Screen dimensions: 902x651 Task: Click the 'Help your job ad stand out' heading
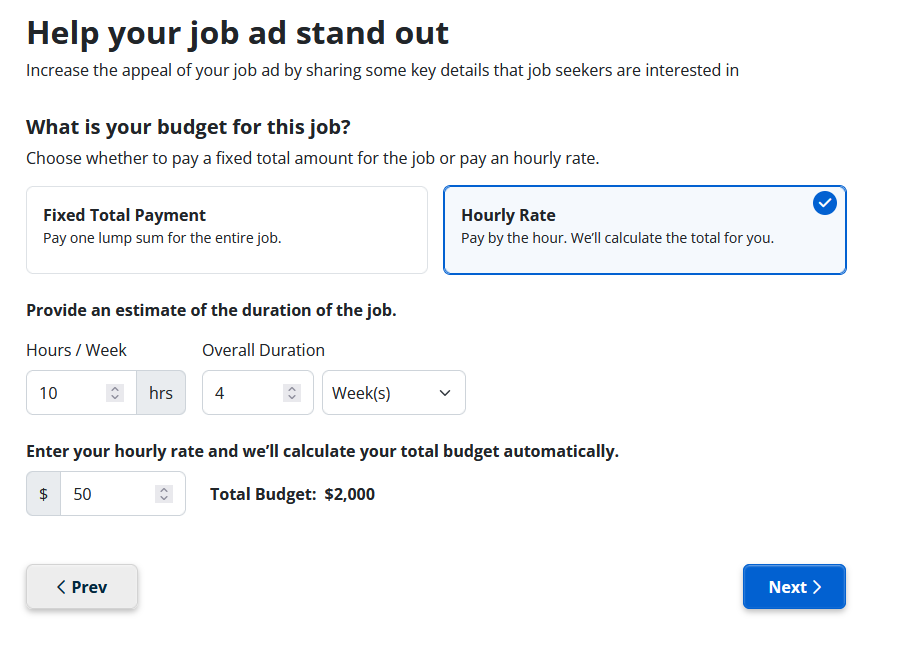coord(238,33)
